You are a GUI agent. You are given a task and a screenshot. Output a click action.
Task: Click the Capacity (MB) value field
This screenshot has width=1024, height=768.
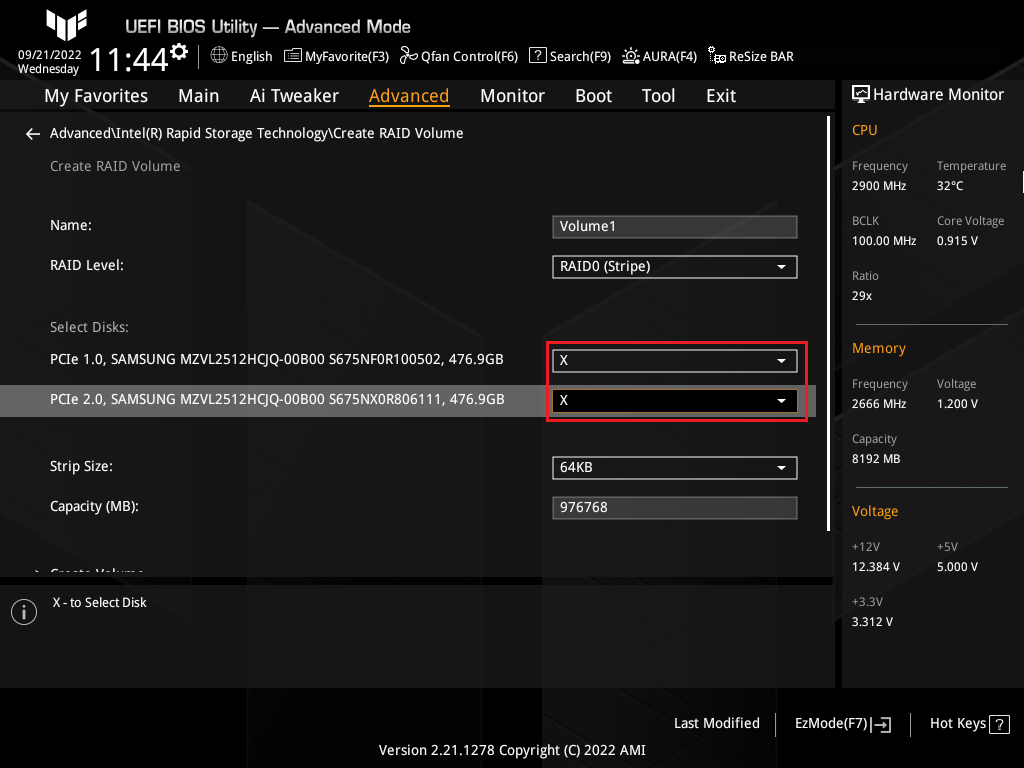675,507
